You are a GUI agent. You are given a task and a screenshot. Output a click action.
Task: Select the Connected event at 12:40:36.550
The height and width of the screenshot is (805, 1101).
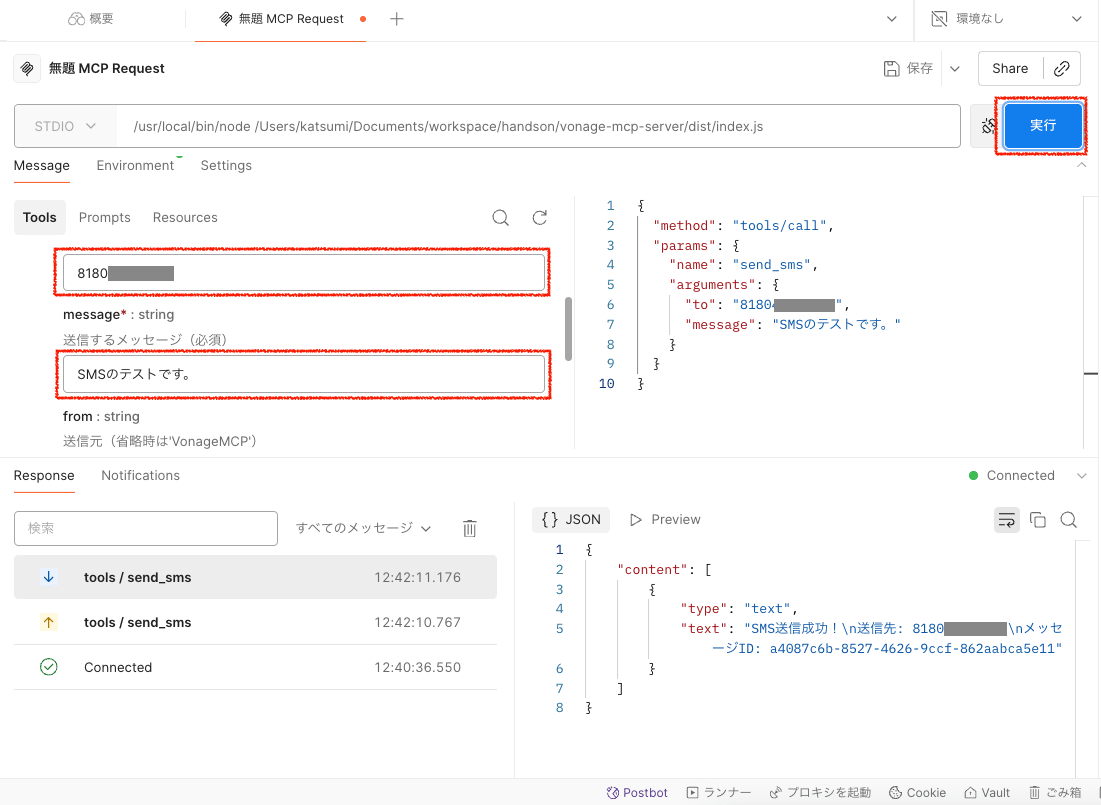click(256, 667)
